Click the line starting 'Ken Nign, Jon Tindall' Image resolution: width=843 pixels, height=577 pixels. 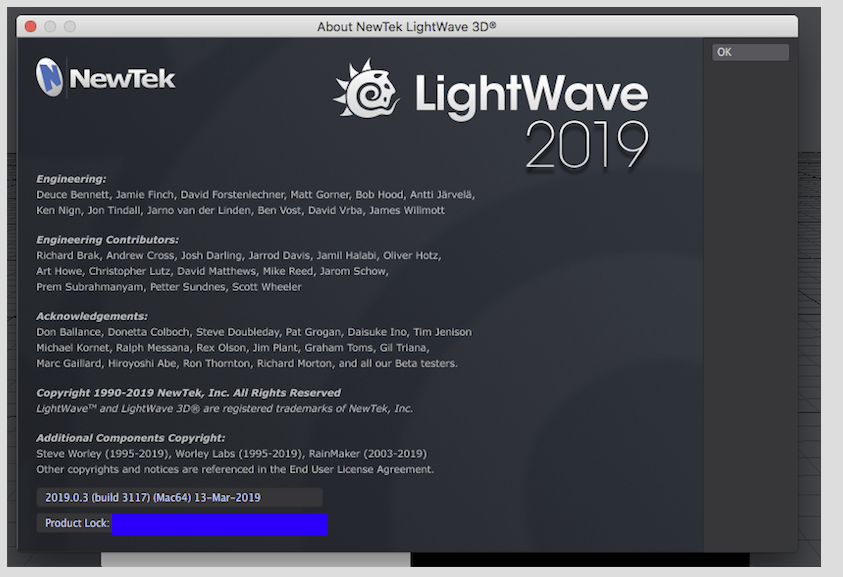[x=240, y=210]
